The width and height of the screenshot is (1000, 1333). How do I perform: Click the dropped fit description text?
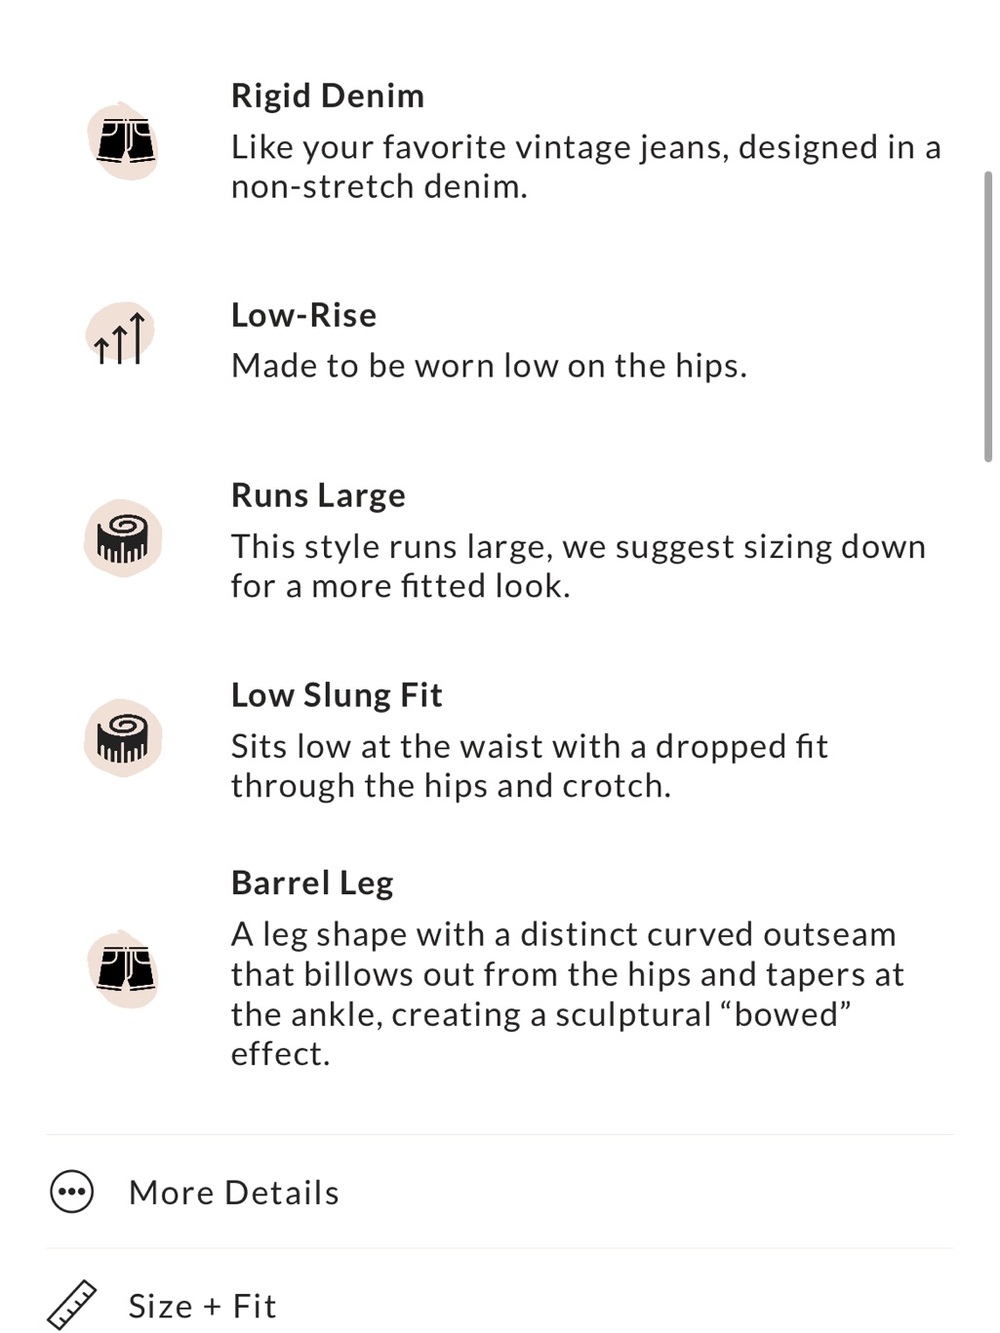[530, 766]
